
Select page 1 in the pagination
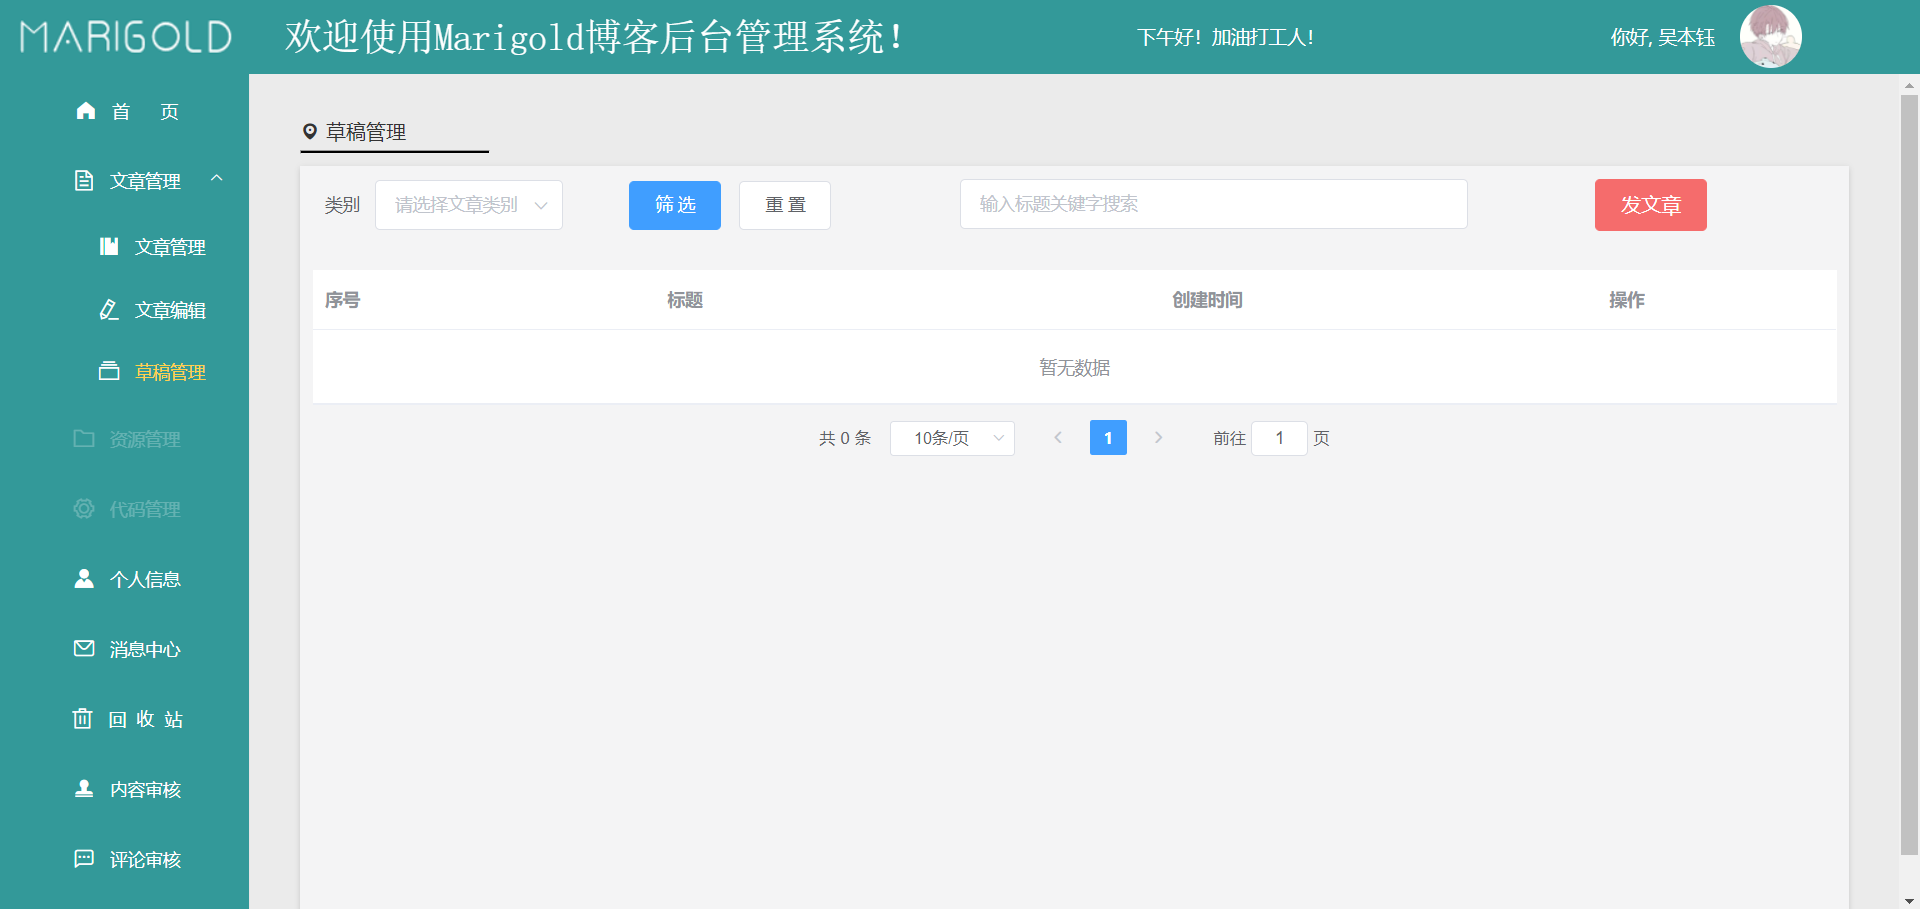(1108, 437)
